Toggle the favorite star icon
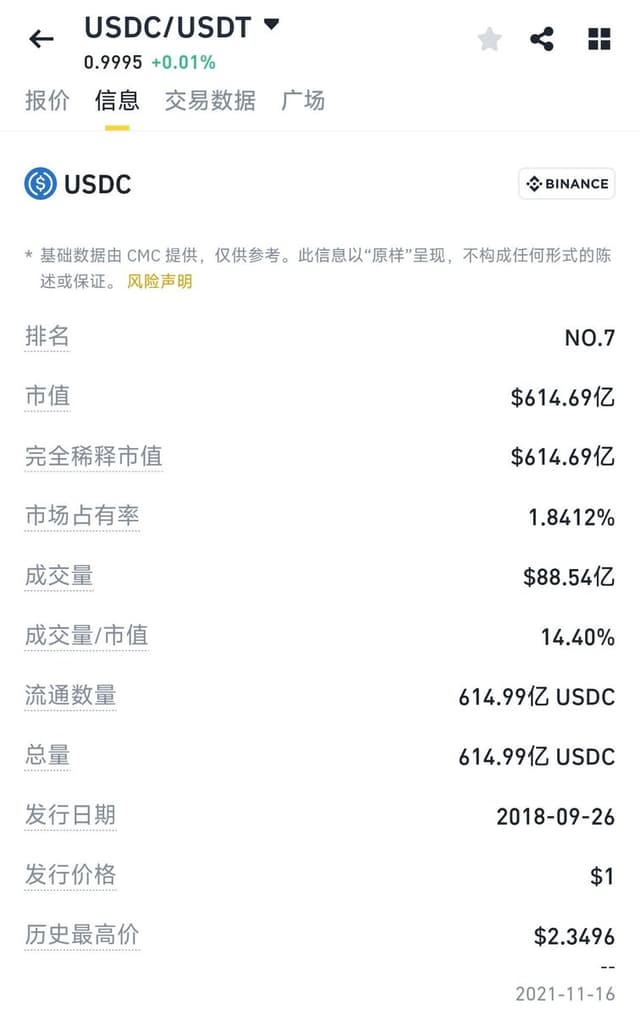Image resolution: width=640 pixels, height=1016 pixels. 490,40
